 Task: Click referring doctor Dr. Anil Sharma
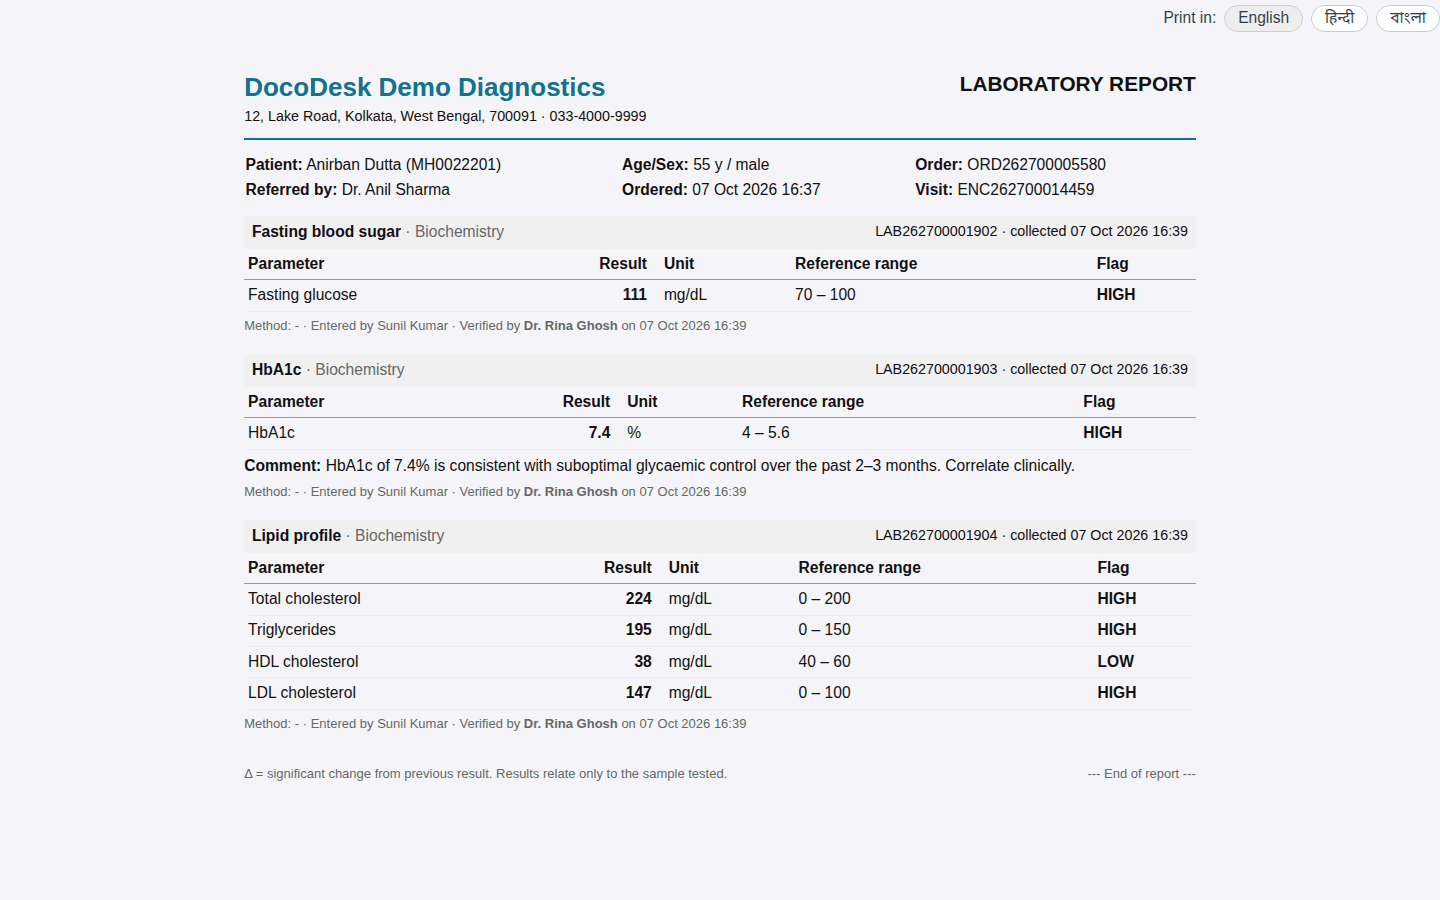pos(395,189)
